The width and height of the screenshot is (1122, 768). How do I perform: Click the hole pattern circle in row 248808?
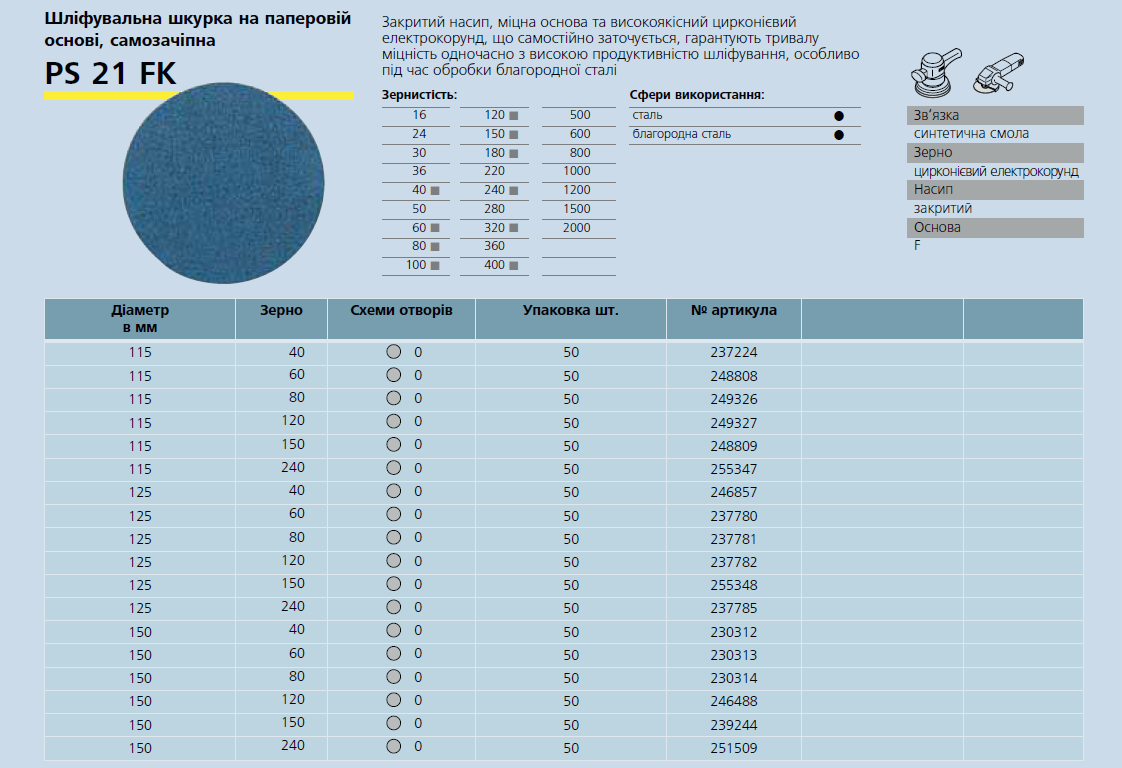[x=394, y=374]
